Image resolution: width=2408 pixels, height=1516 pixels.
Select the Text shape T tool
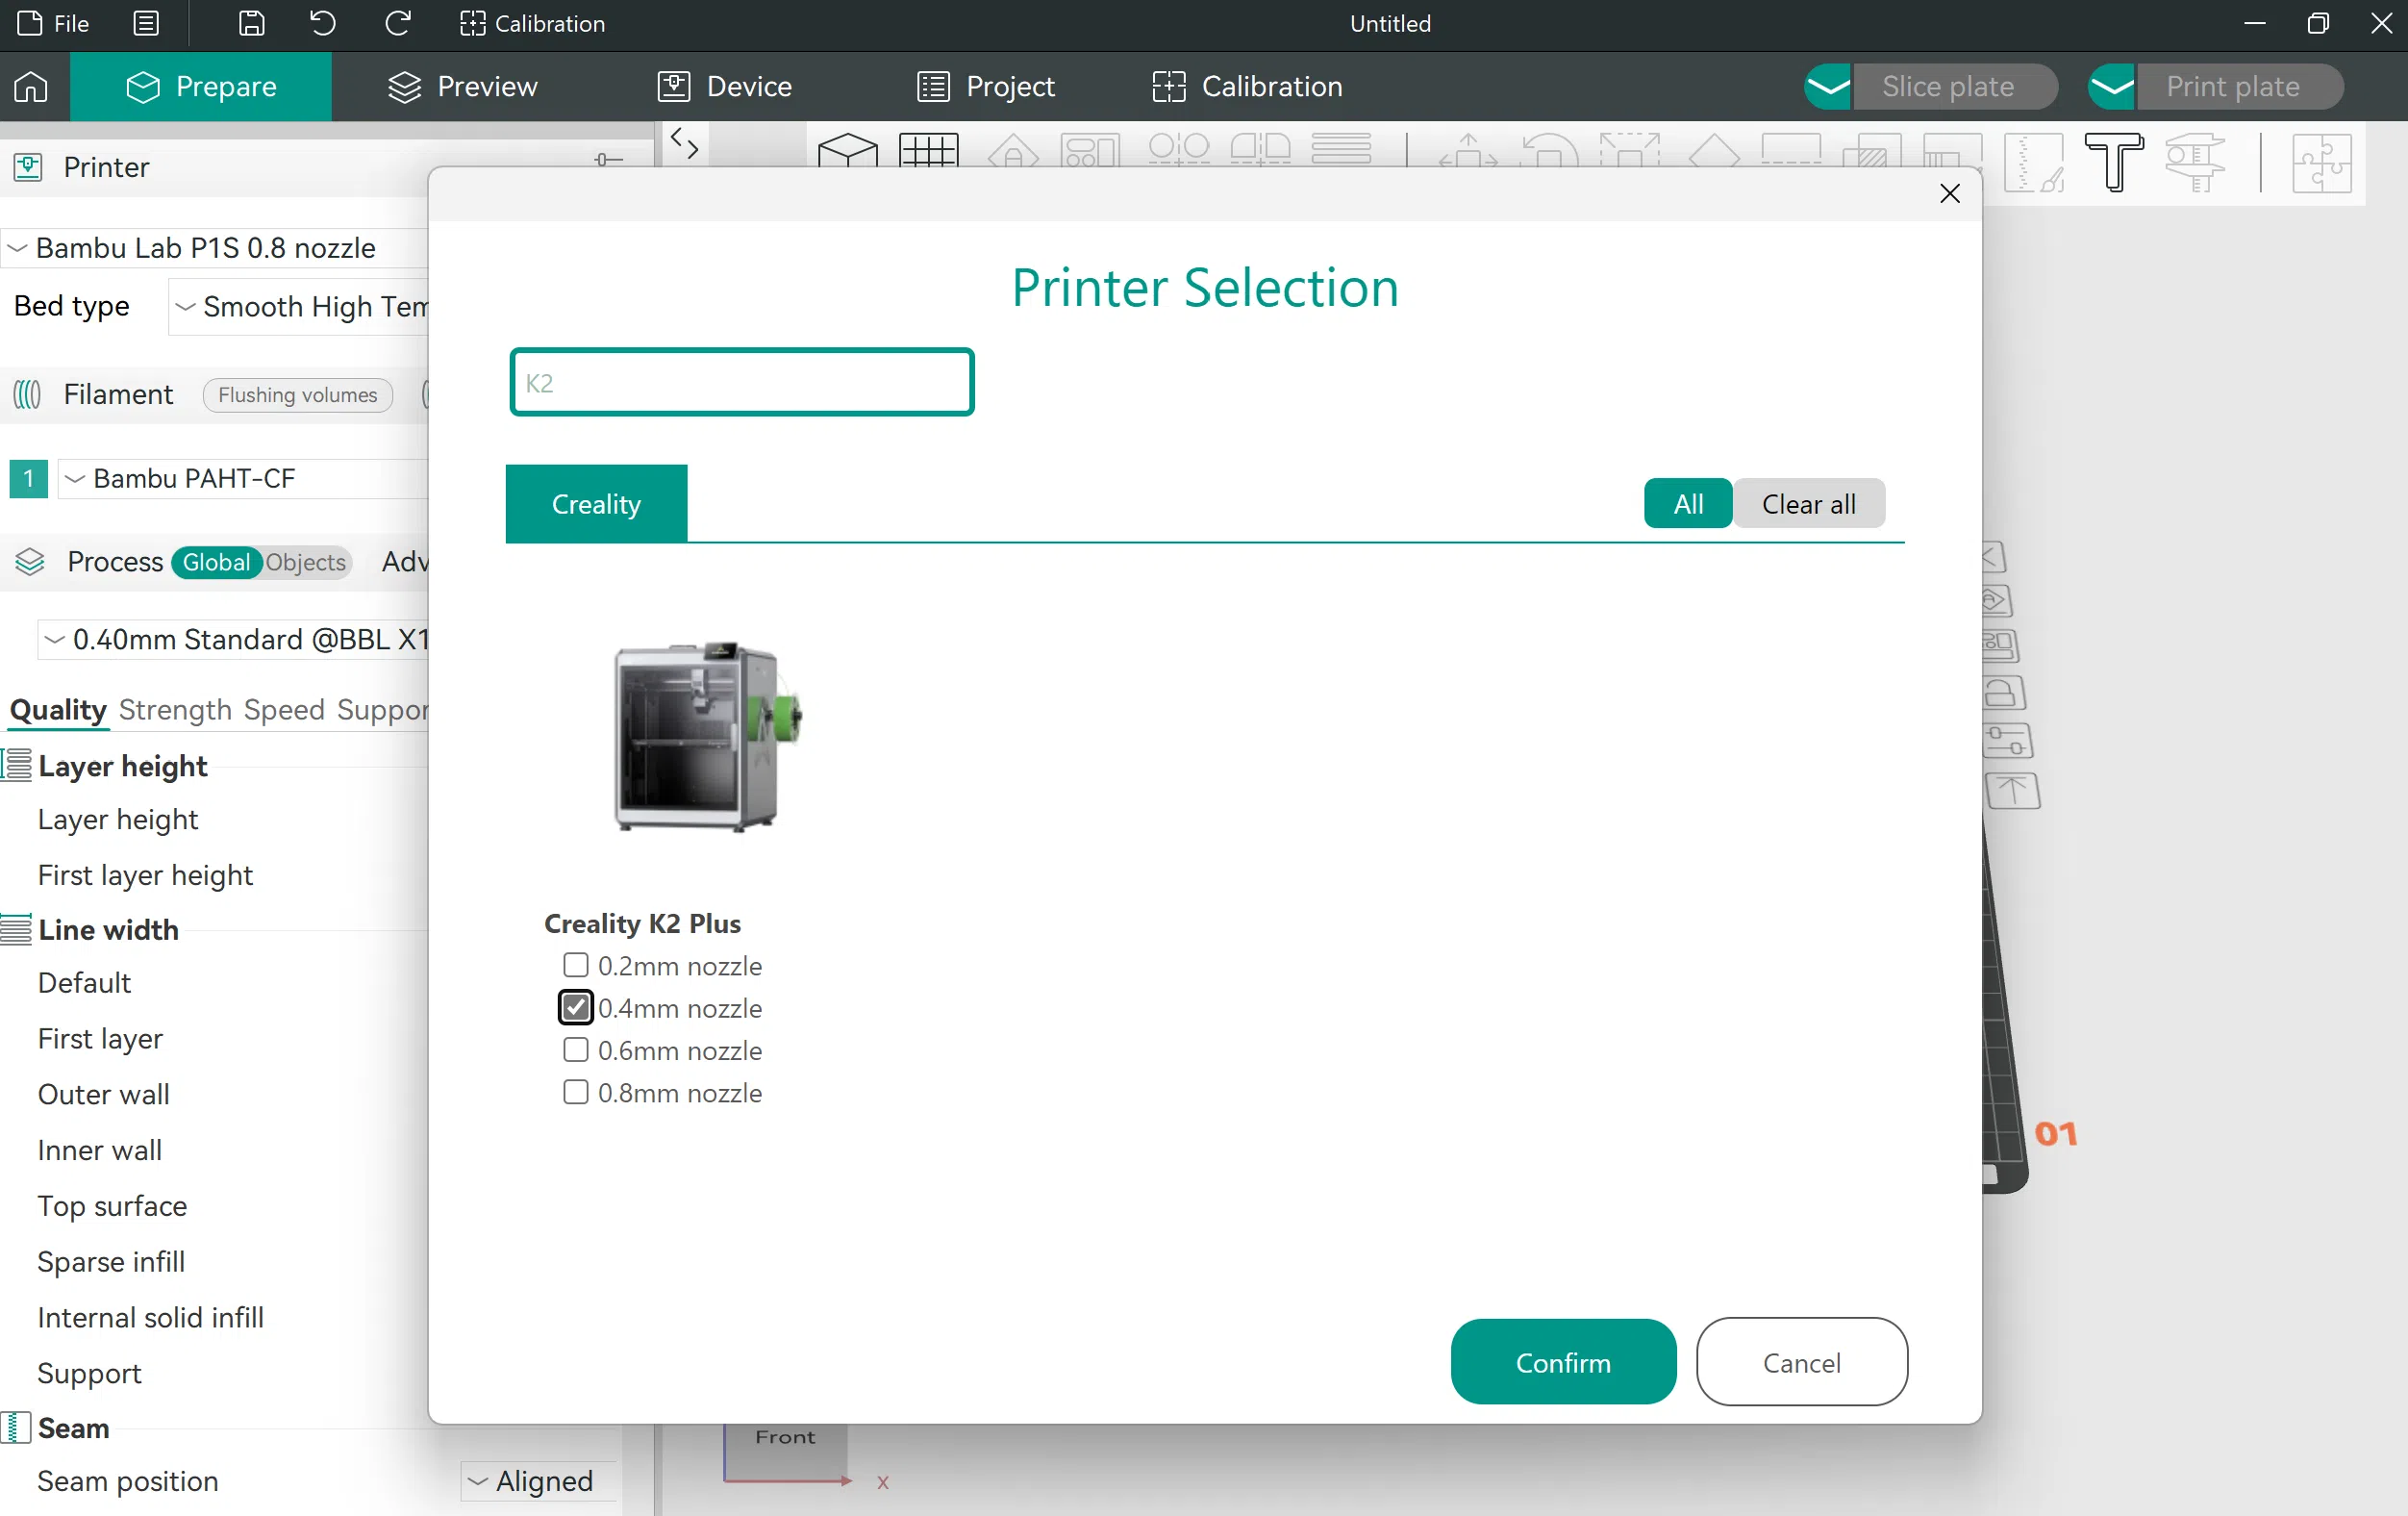2114,162
